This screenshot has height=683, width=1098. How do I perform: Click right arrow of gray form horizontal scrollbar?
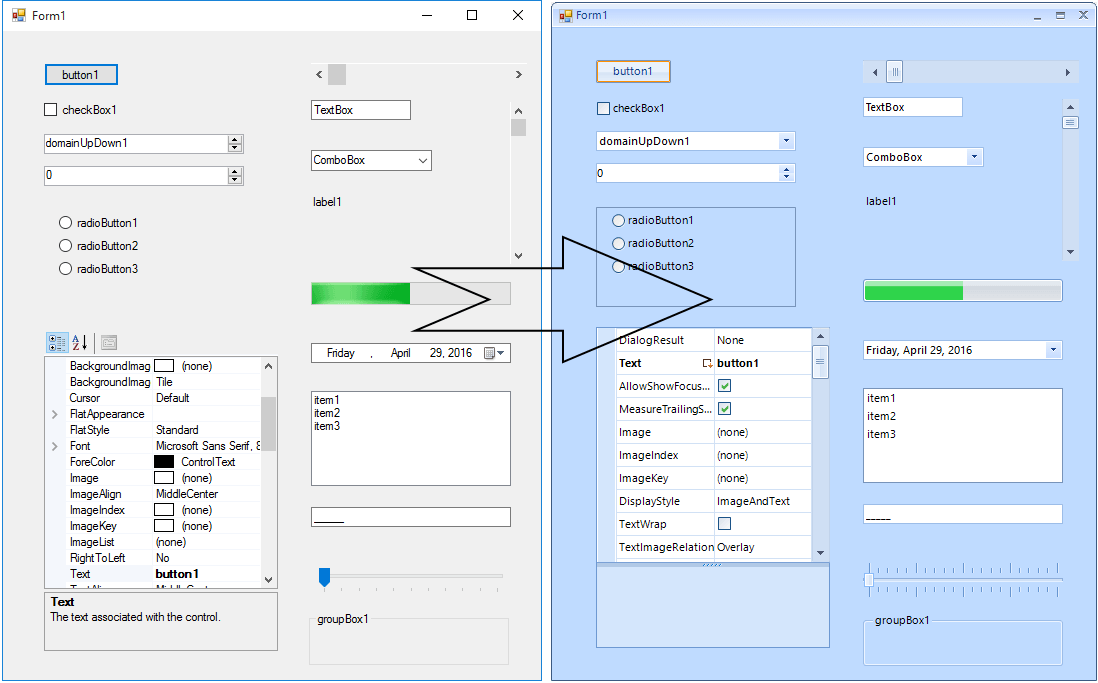click(518, 75)
